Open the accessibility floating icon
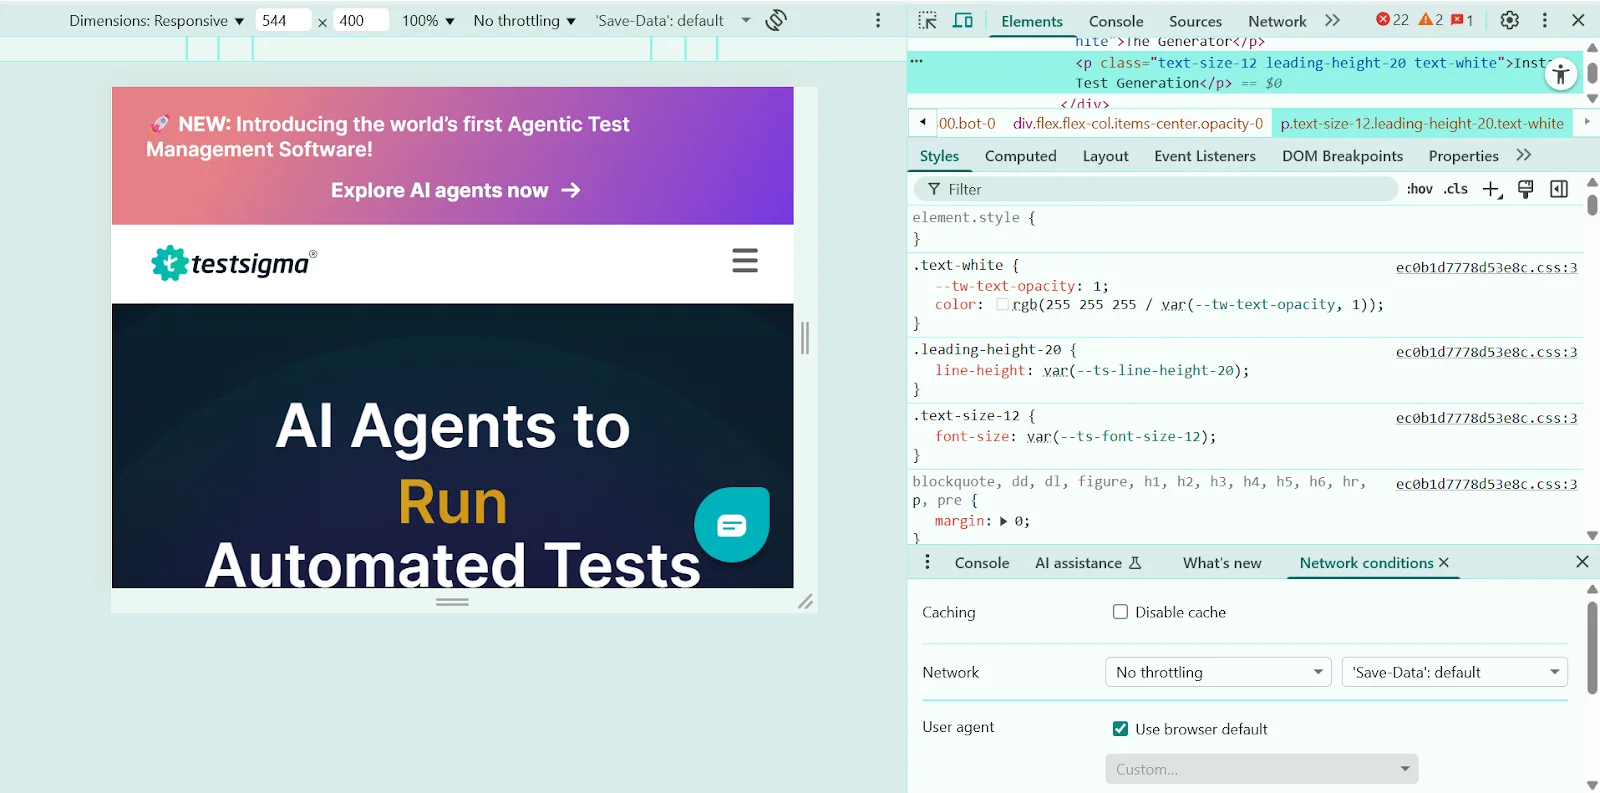This screenshot has width=1600, height=793. point(1560,74)
